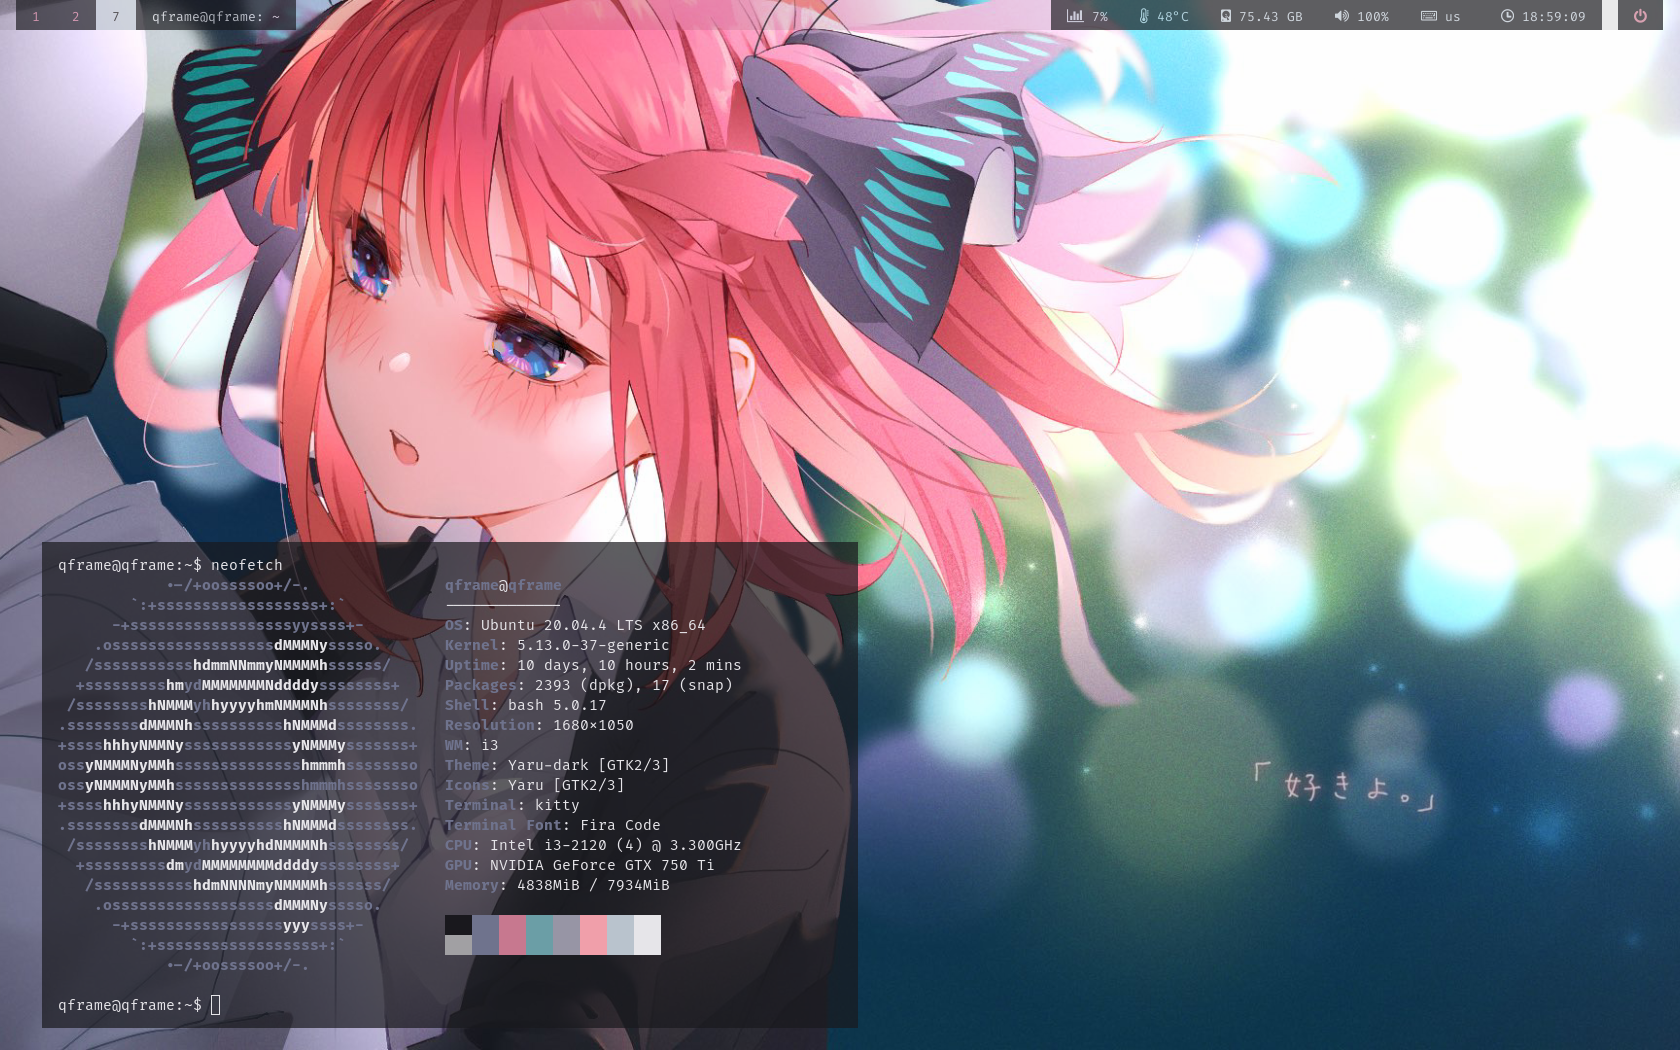
Task: Click the rose pink color swatch
Action: click(x=512, y=935)
